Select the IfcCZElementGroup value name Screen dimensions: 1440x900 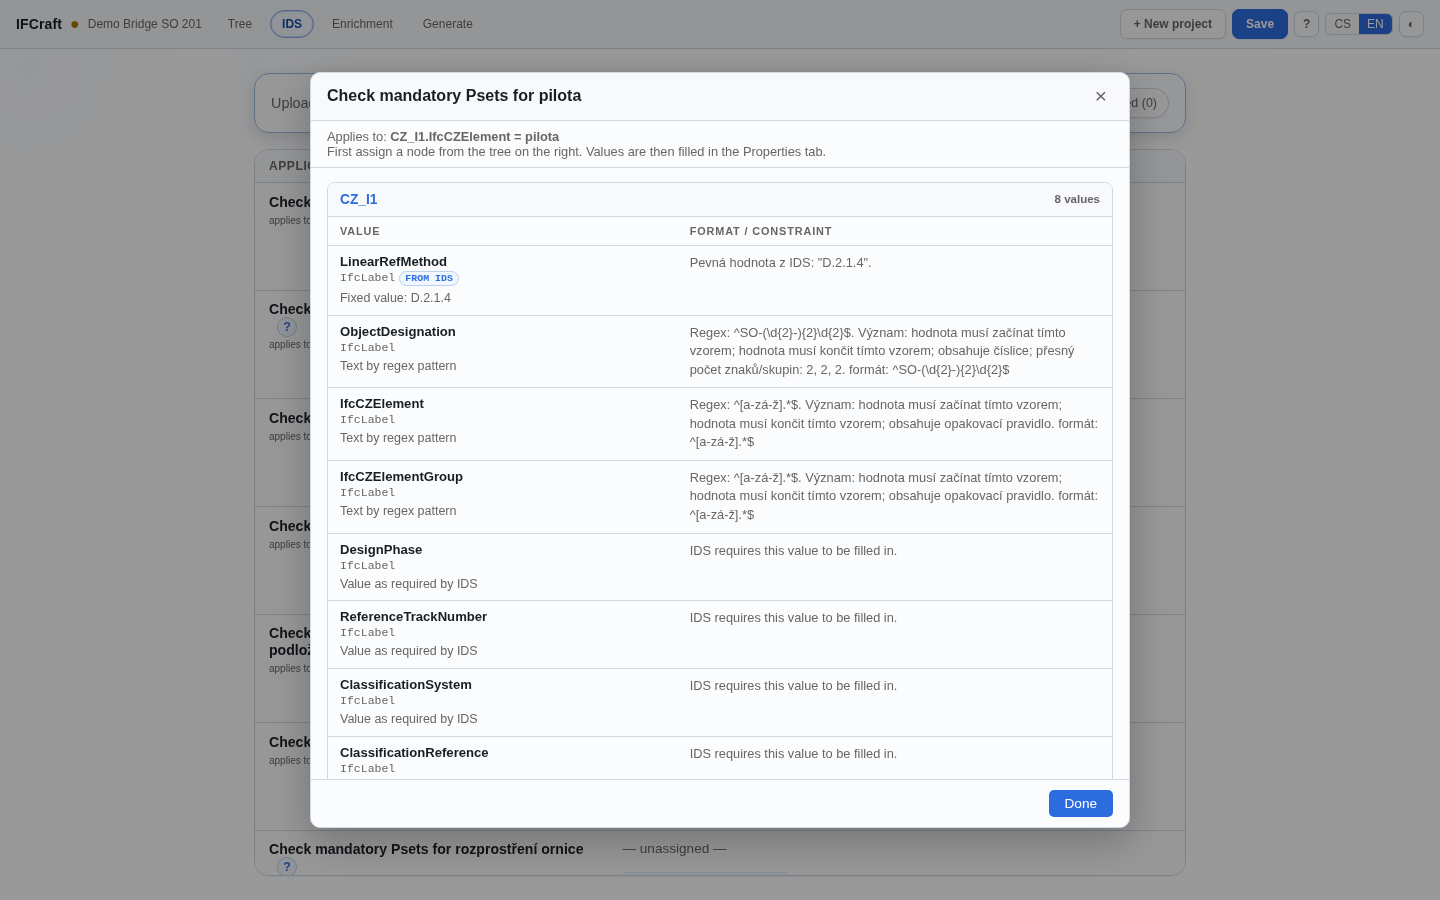pos(401,477)
